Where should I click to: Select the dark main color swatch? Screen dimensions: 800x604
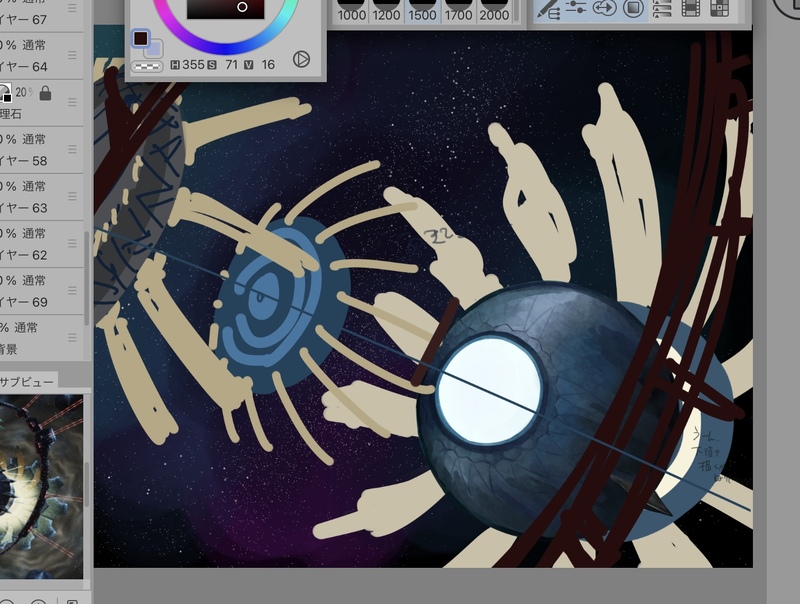(141, 38)
